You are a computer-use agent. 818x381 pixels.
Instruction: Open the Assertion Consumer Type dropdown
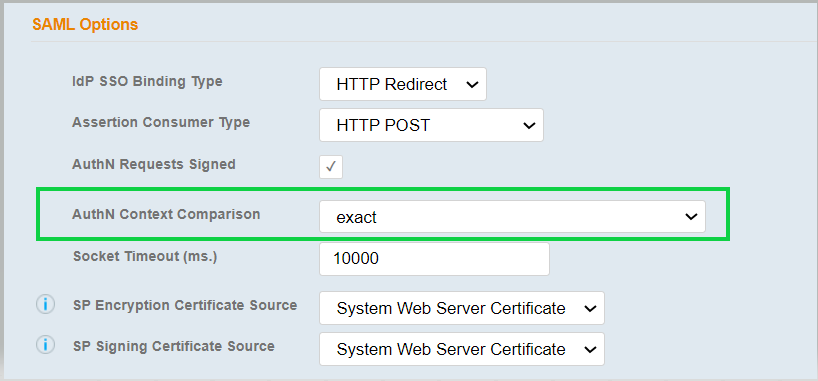(x=431, y=125)
